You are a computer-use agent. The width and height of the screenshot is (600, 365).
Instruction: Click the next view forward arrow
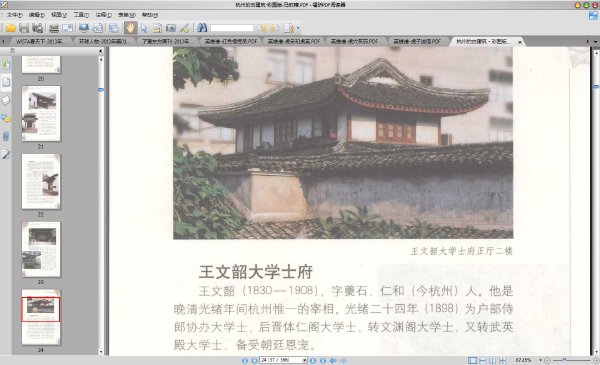(343, 360)
